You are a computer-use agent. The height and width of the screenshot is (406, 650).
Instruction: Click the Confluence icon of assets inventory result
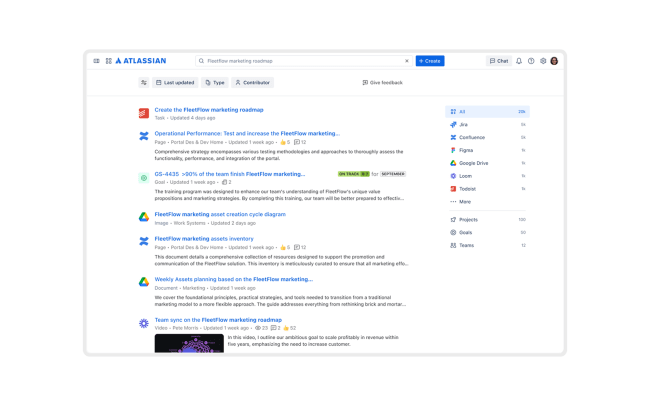144,241
